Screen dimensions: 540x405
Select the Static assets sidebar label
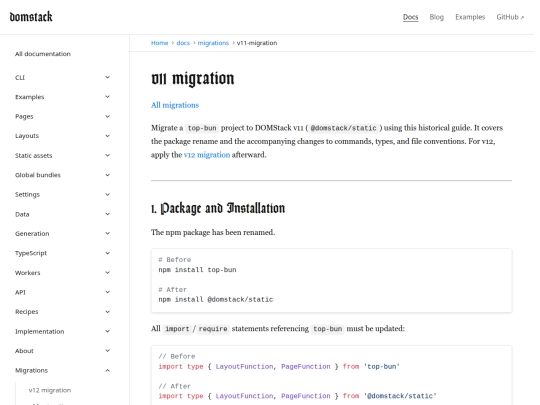pyautogui.click(x=33, y=155)
